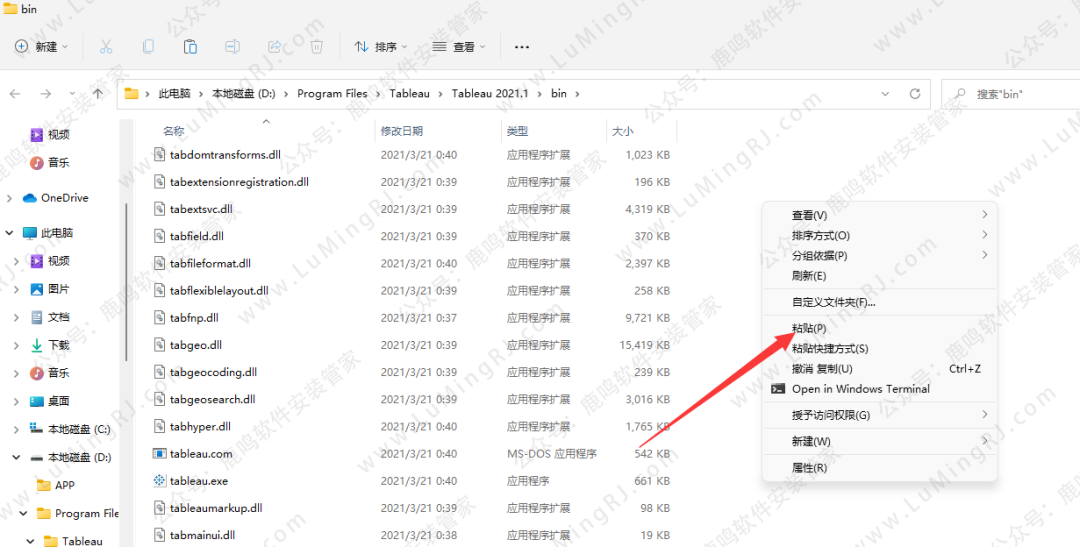Image resolution: width=1080 pixels, height=547 pixels.
Task: Click the Share icon in toolbar
Action: pos(275,47)
